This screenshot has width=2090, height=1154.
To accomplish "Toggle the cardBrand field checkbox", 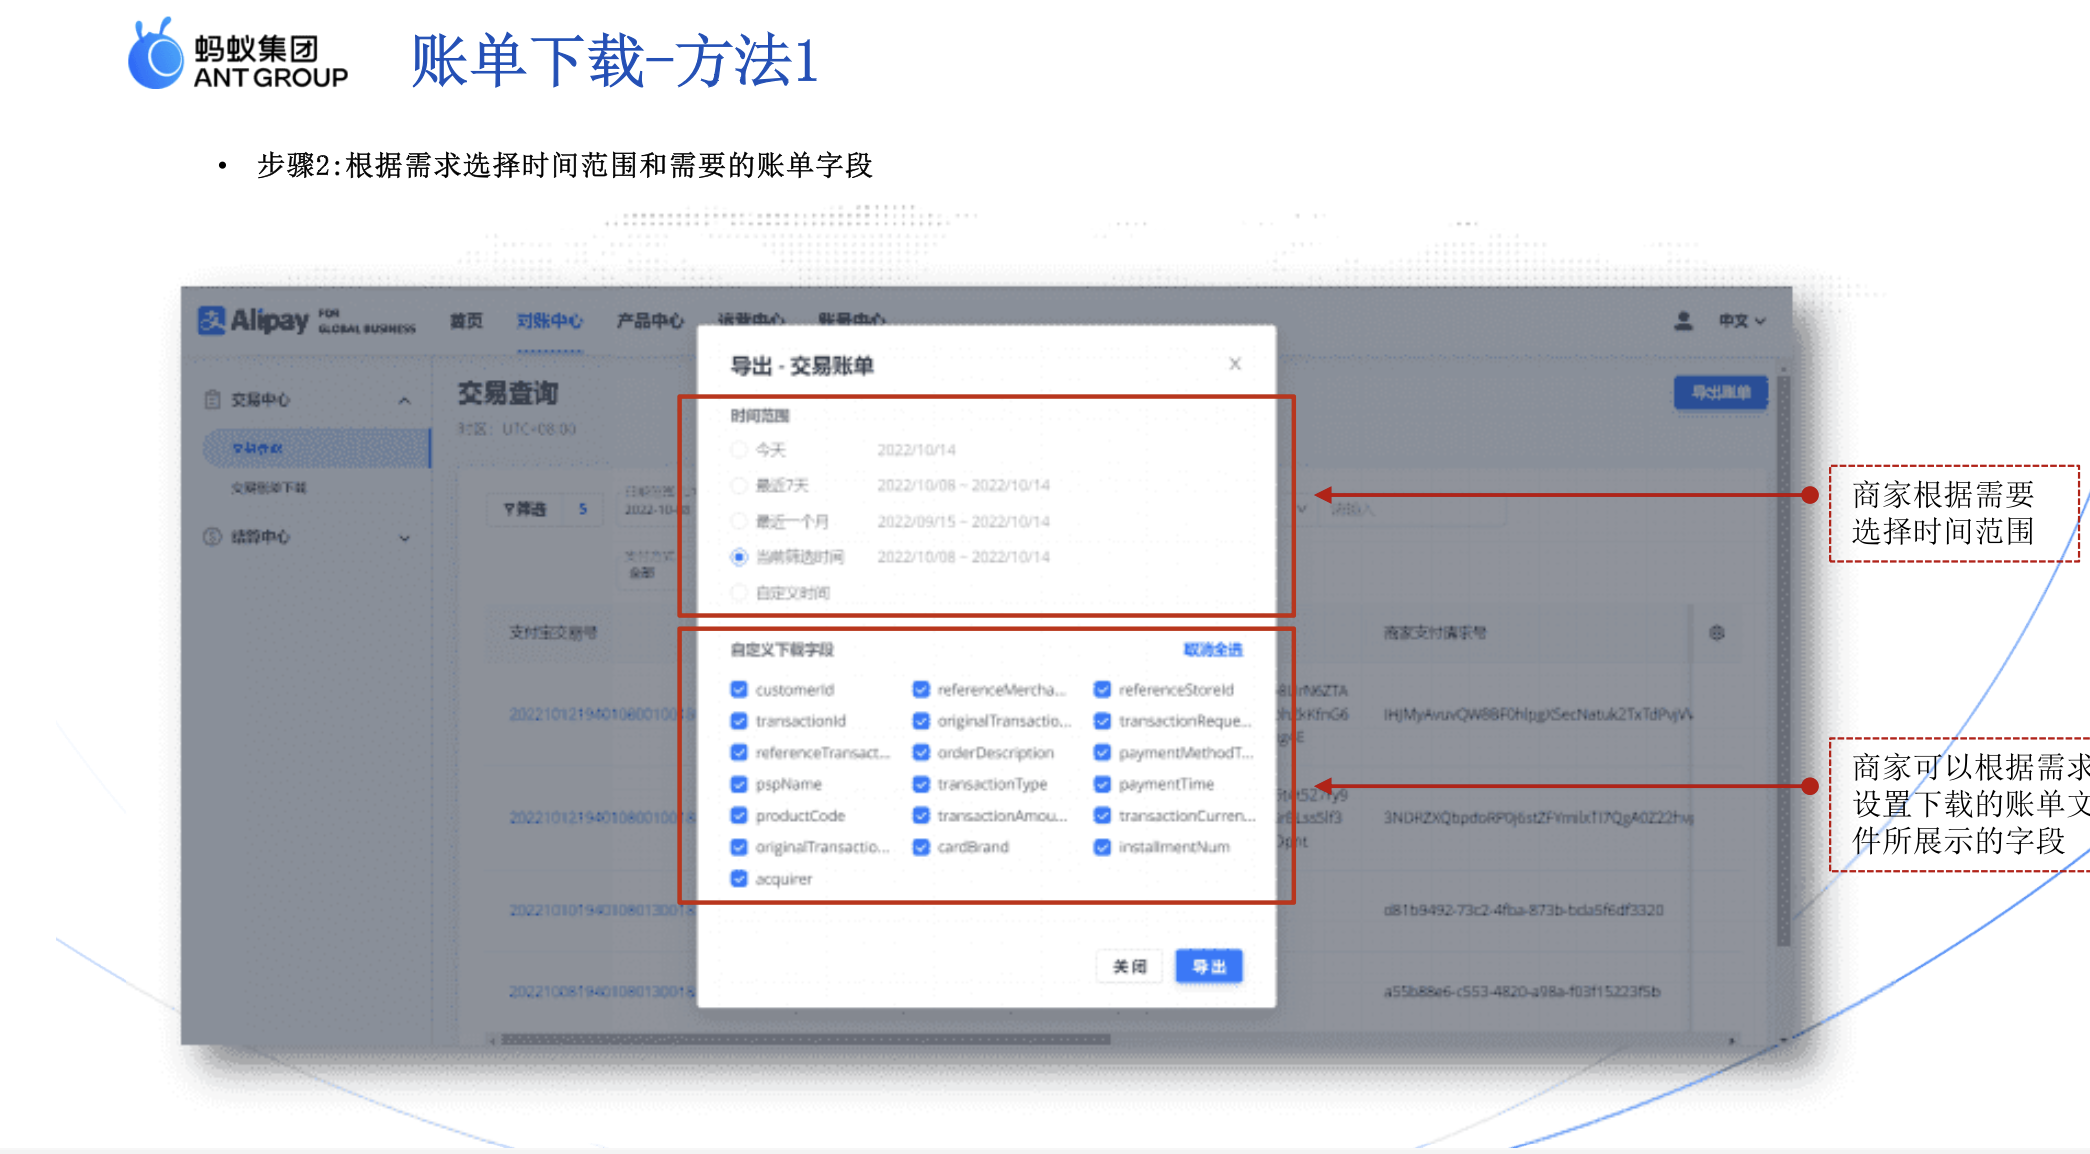I will pyautogui.click(x=921, y=847).
